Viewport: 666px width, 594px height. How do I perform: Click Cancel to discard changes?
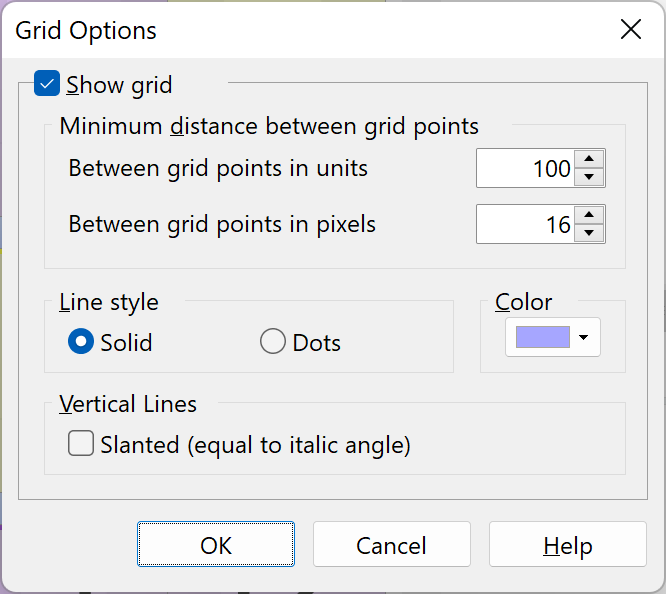click(392, 544)
